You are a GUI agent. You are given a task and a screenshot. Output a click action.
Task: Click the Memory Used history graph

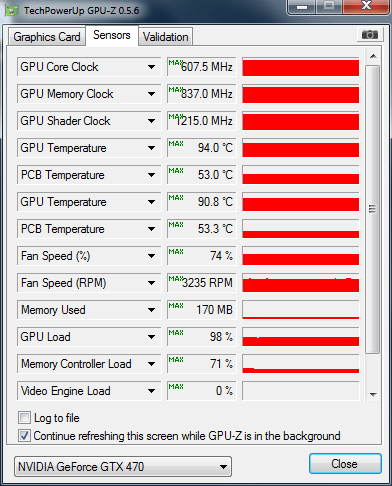[301, 310]
